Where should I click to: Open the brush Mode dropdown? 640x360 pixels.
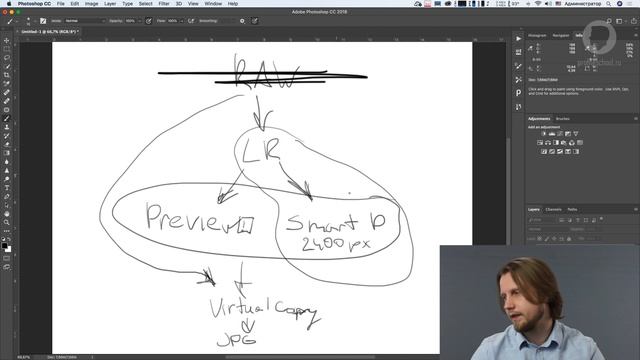[85, 21]
